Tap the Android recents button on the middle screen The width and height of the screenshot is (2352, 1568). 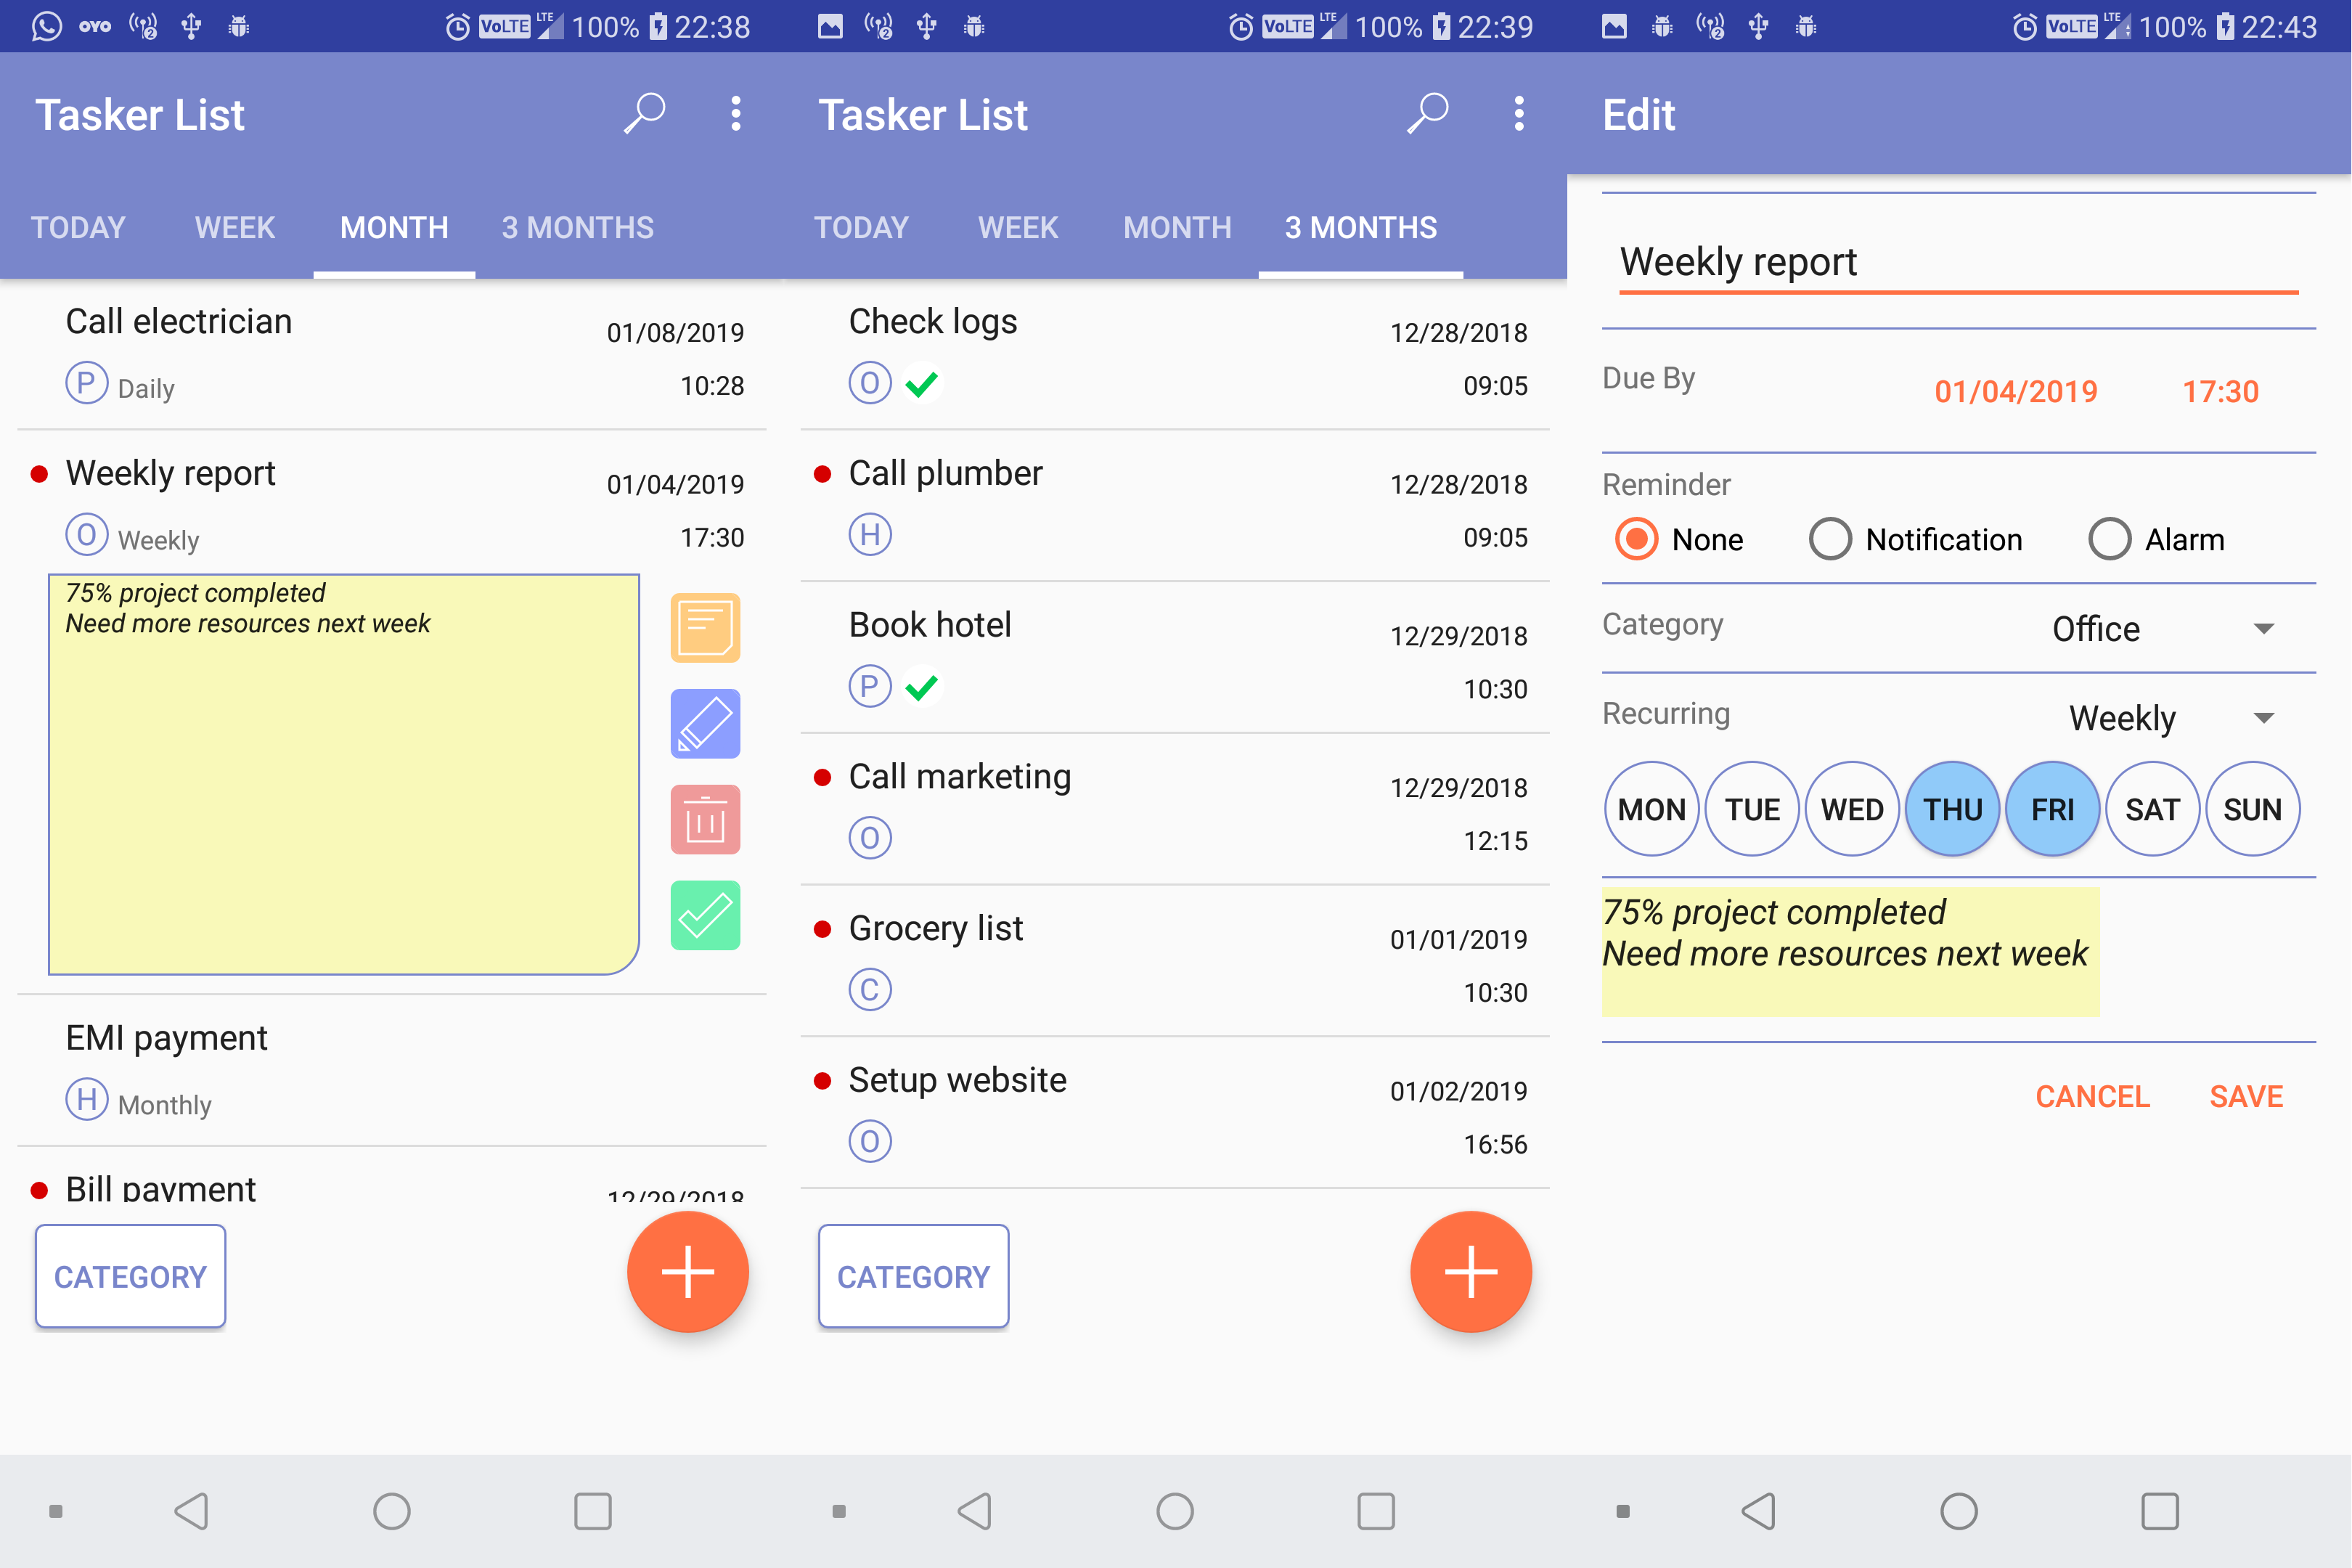tap(1376, 1511)
